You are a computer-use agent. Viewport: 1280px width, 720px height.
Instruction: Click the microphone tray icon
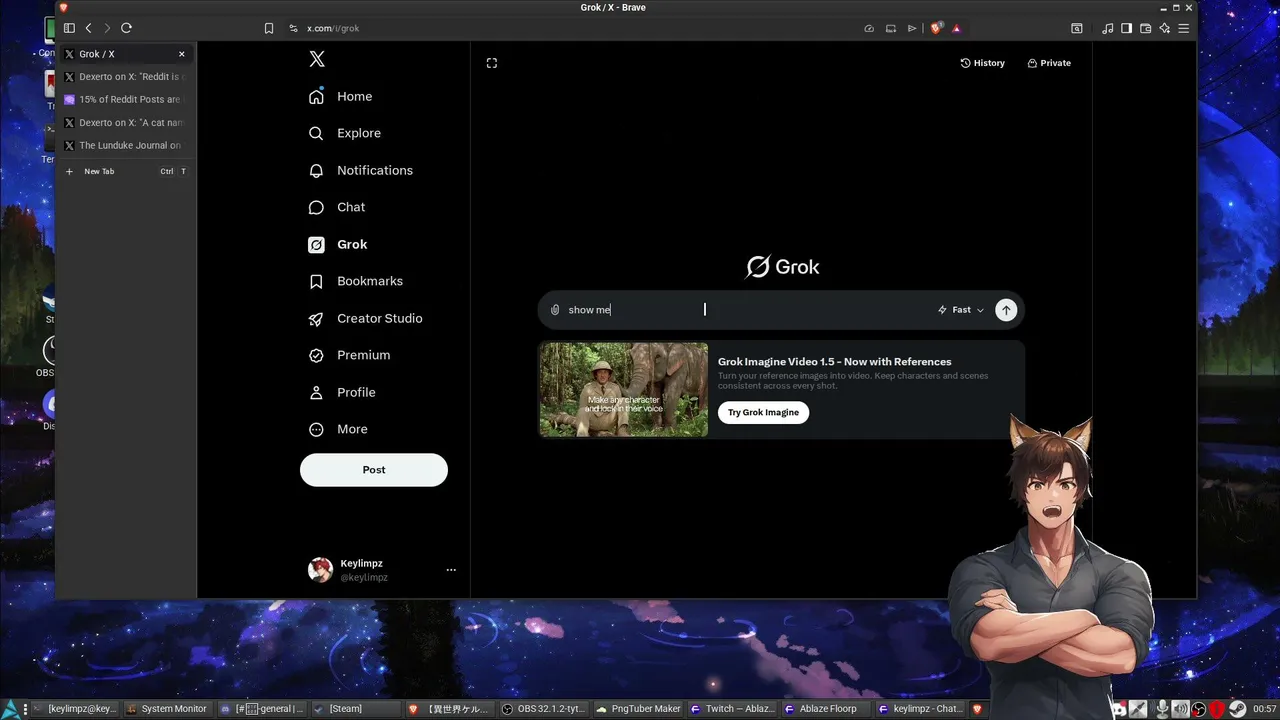[1161, 709]
